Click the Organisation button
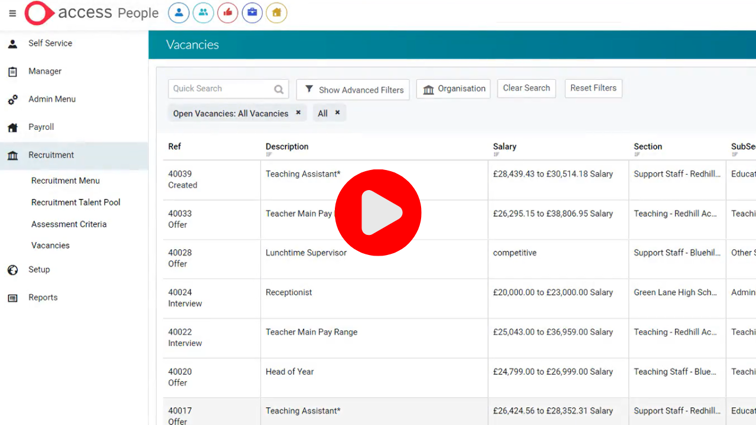 click(x=453, y=89)
